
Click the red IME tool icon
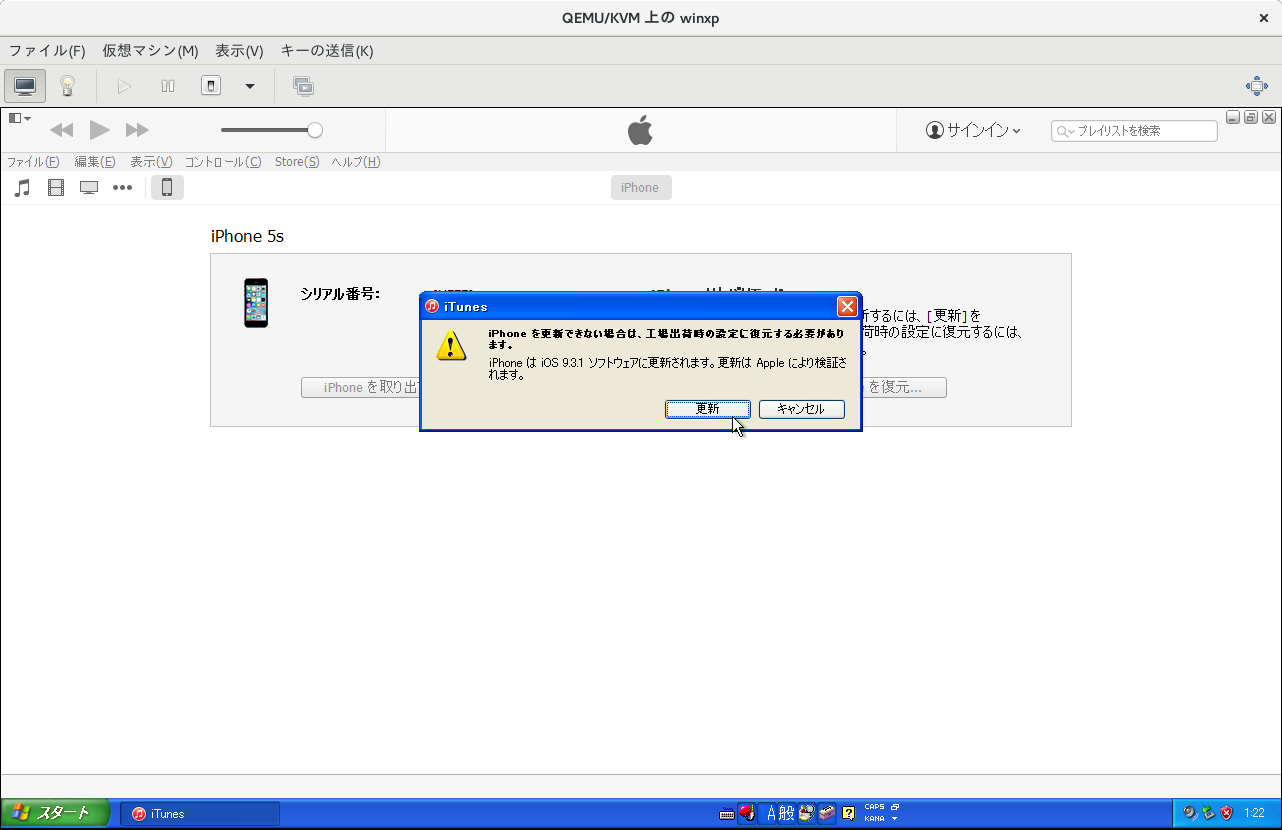click(747, 813)
